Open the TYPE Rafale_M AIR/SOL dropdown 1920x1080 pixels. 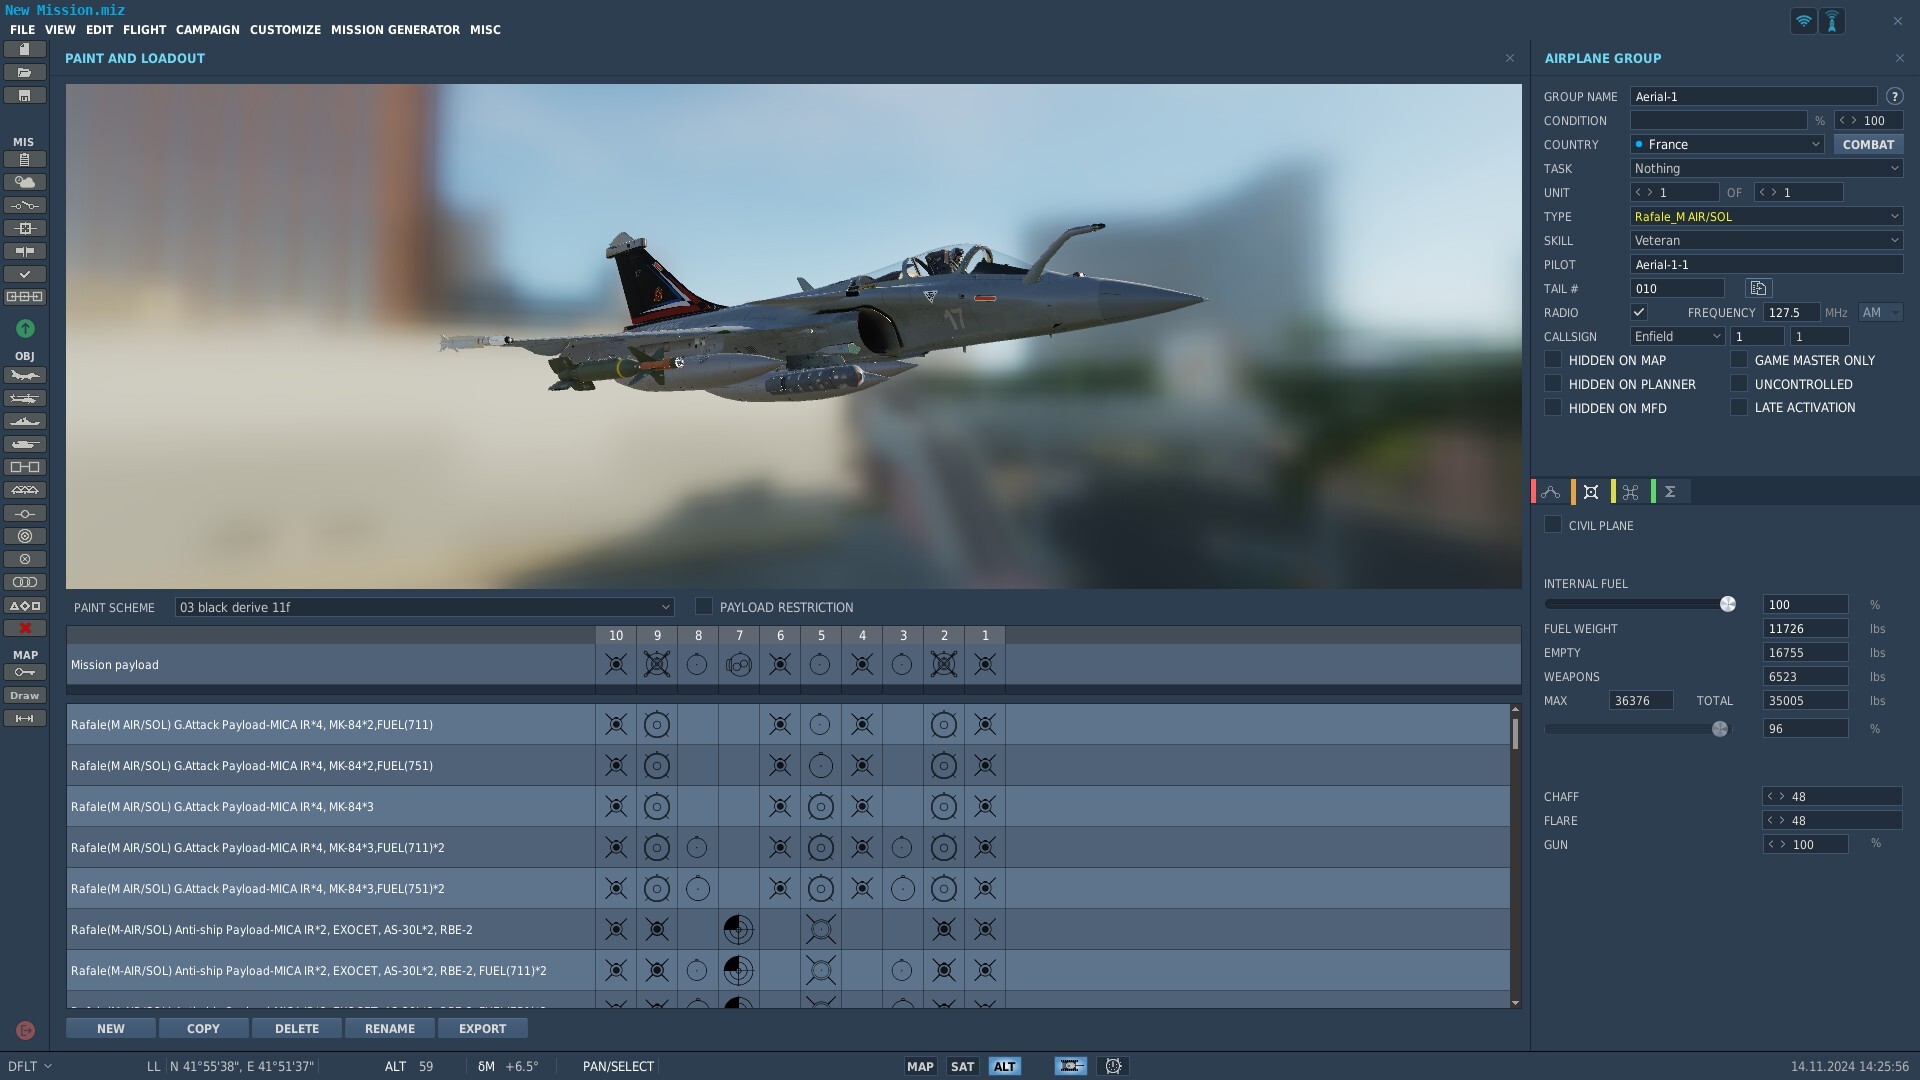pos(1766,216)
